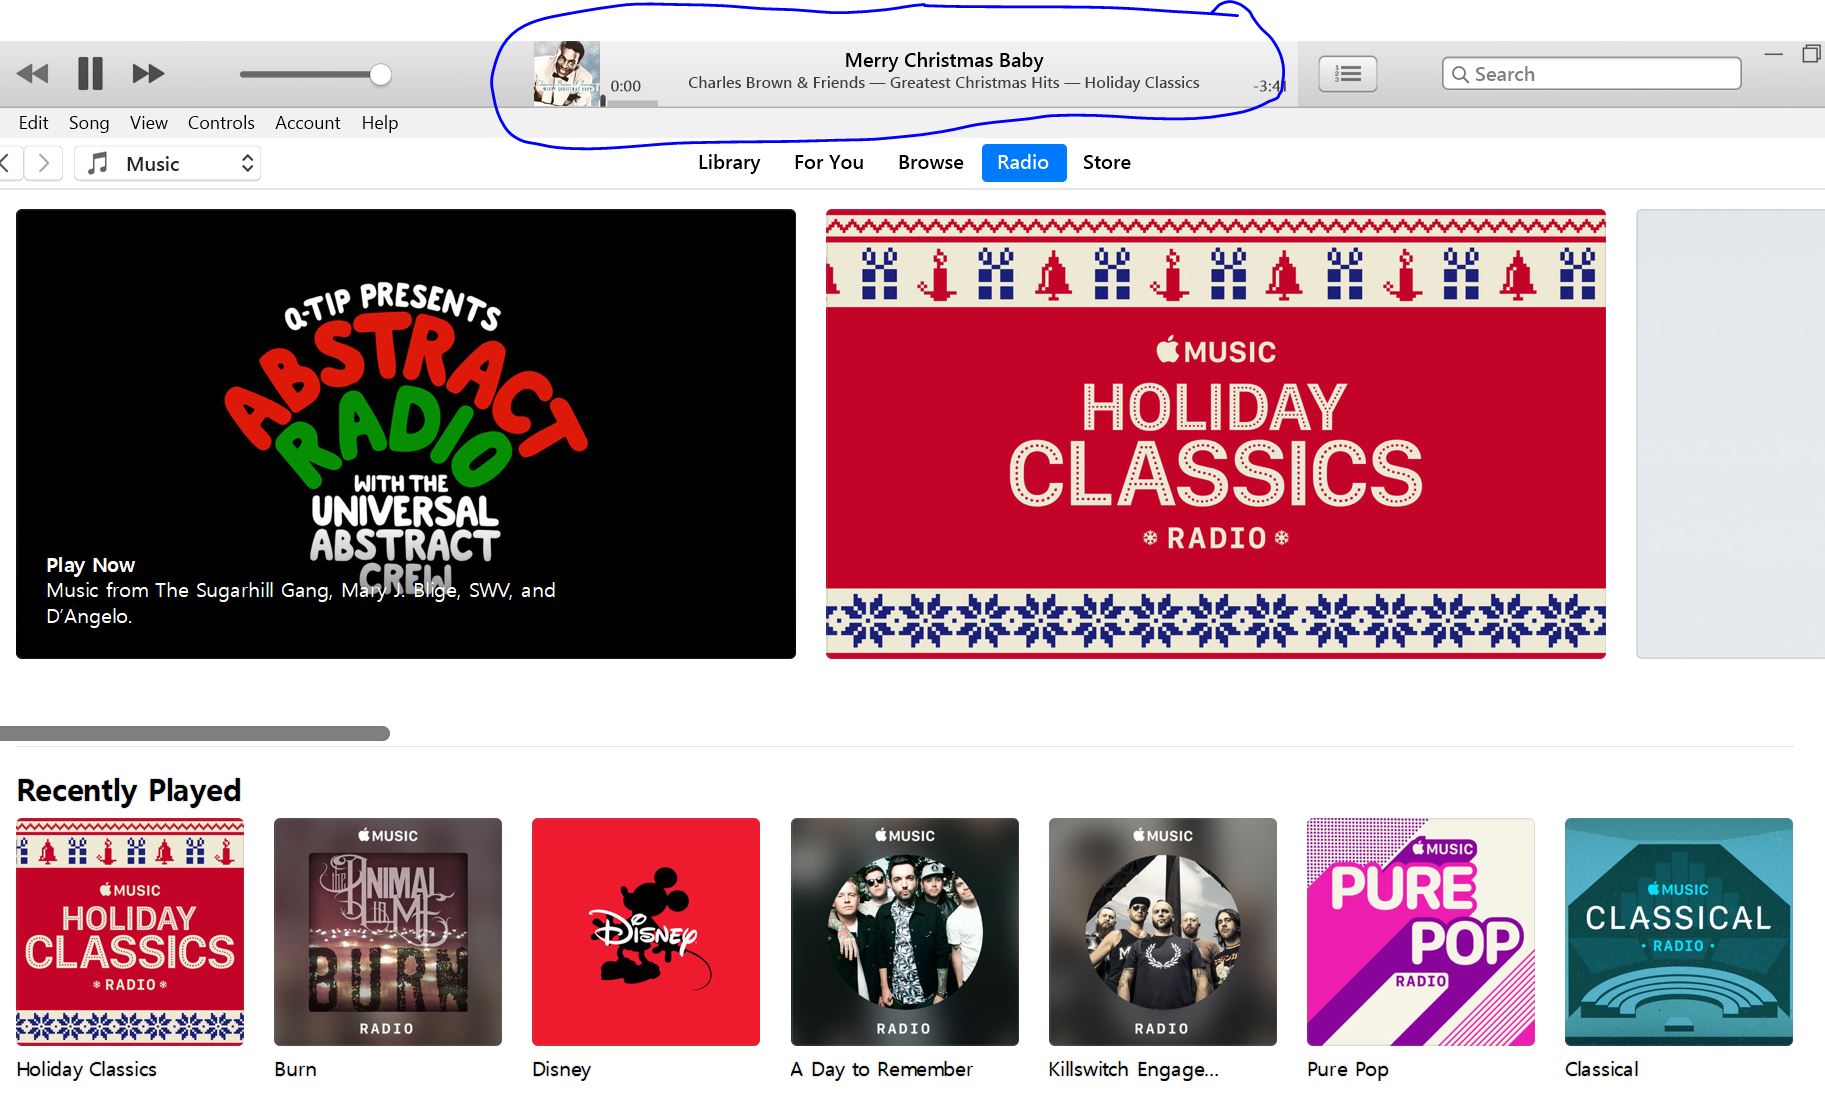The height and width of the screenshot is (1093, 1825).
Task: Click the music note icon
Action: tap(97, 163)
